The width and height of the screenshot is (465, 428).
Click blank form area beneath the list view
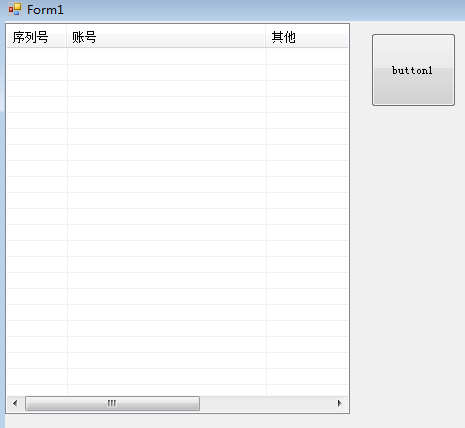coord(177,421)
